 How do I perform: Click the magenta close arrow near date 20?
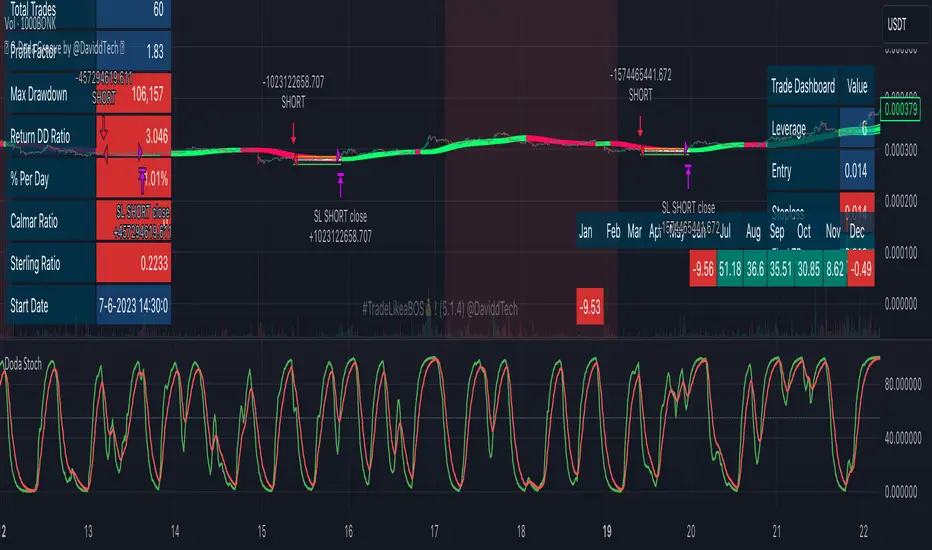click(688, 177)
